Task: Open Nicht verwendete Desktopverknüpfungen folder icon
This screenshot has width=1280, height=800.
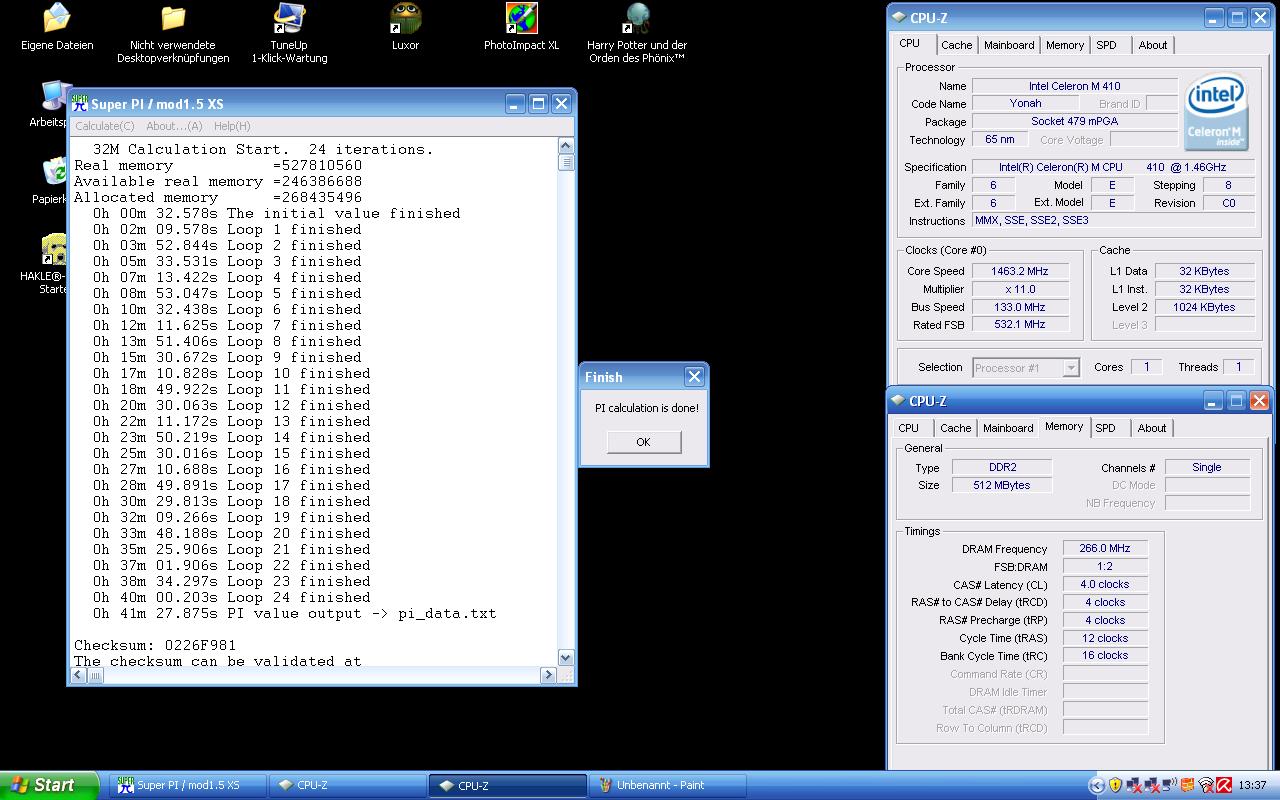Action: point(173,18)
